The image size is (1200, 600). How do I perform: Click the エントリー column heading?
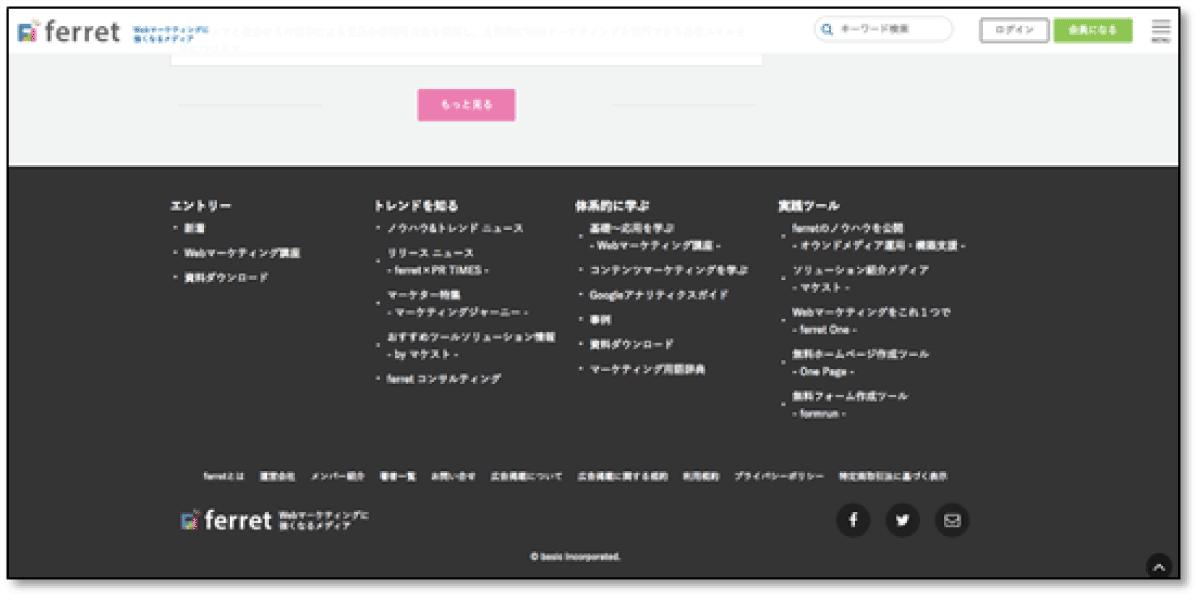click(x=201, y=206)
